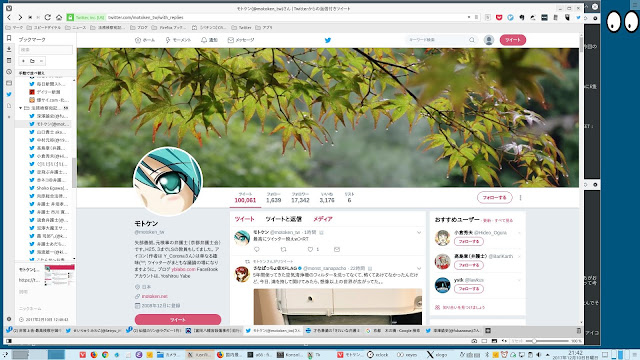
Task: Open the モーメント Twitter nav item
Action: [178, 40]
